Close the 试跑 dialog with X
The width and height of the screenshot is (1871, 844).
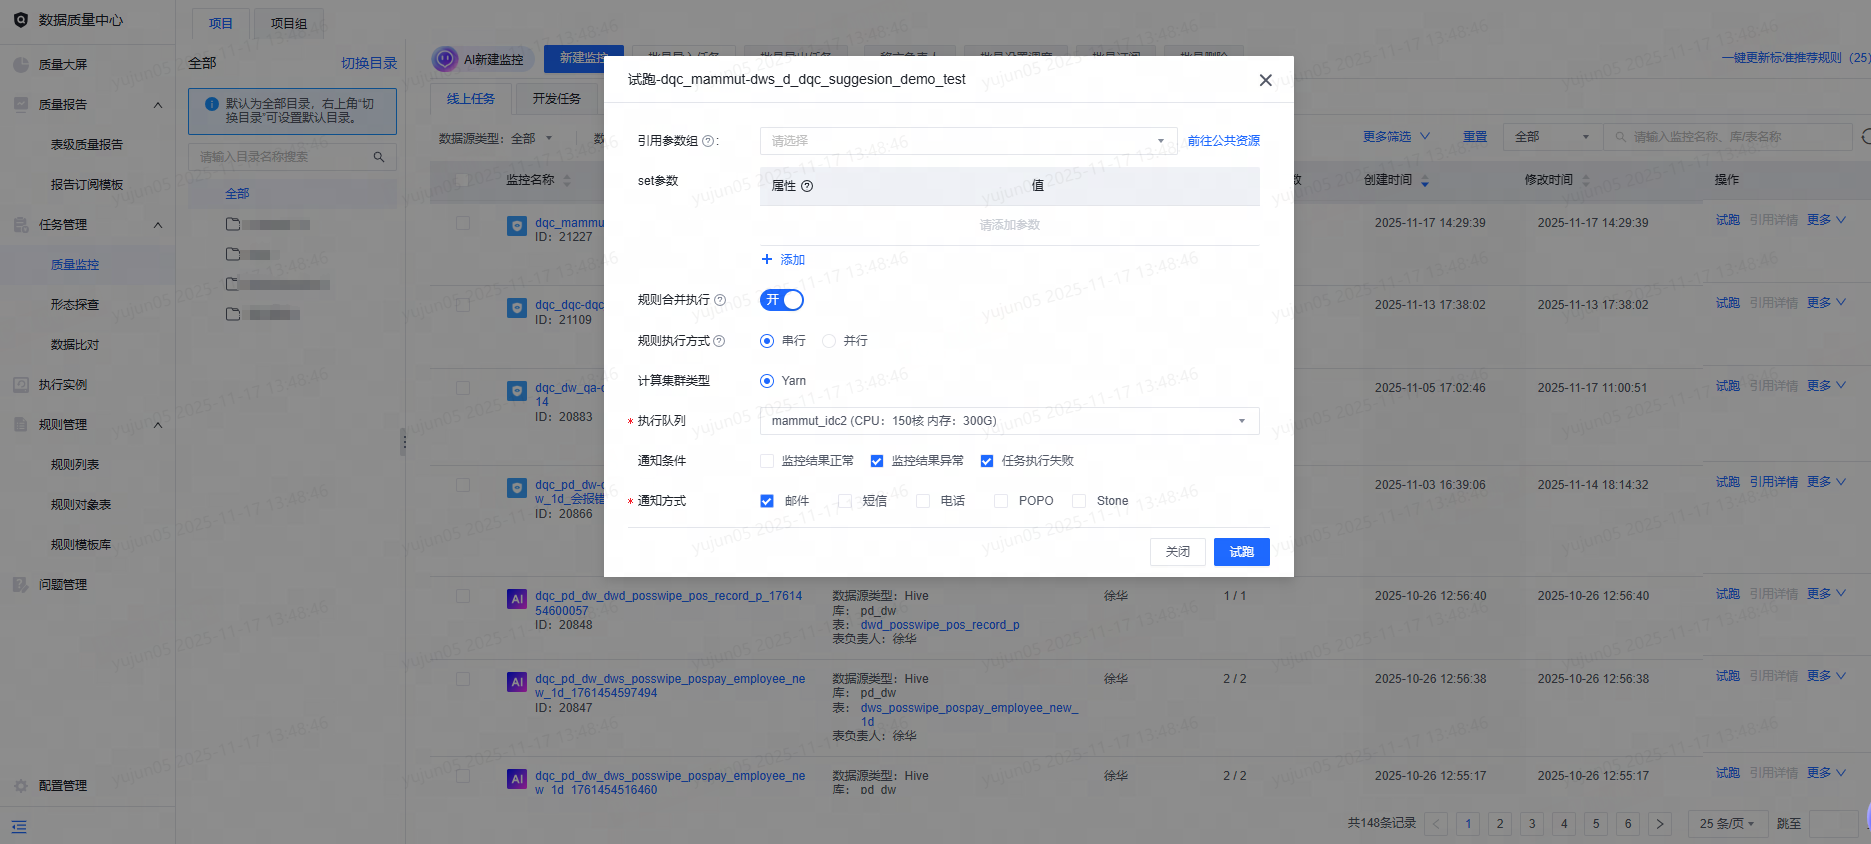(x=1265, y=80)
